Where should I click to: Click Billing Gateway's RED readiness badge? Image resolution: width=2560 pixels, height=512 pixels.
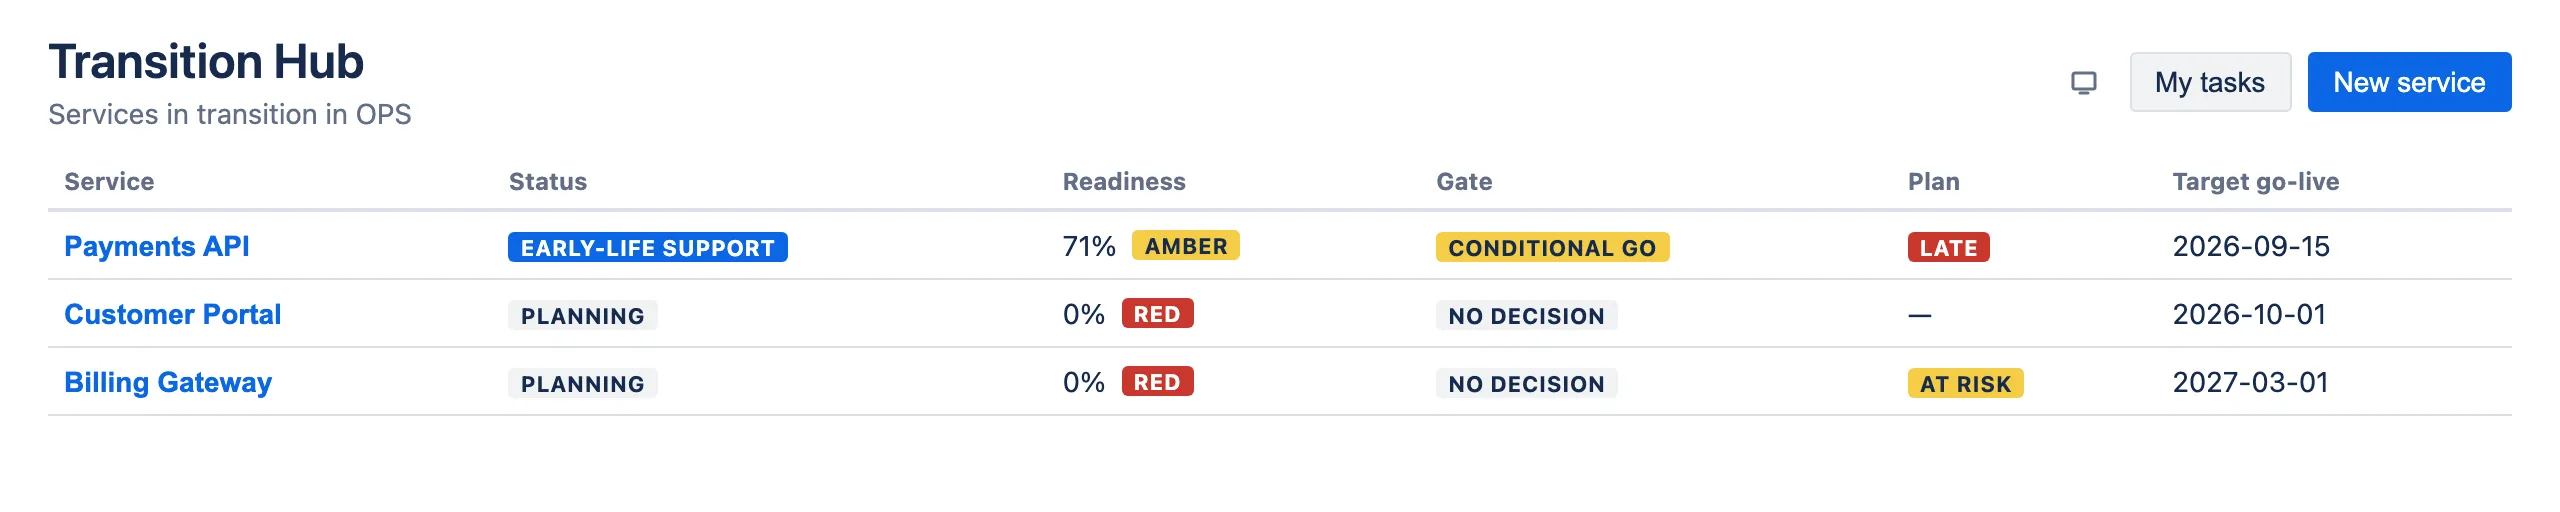pyautogui.click(x=1157, y=382)
